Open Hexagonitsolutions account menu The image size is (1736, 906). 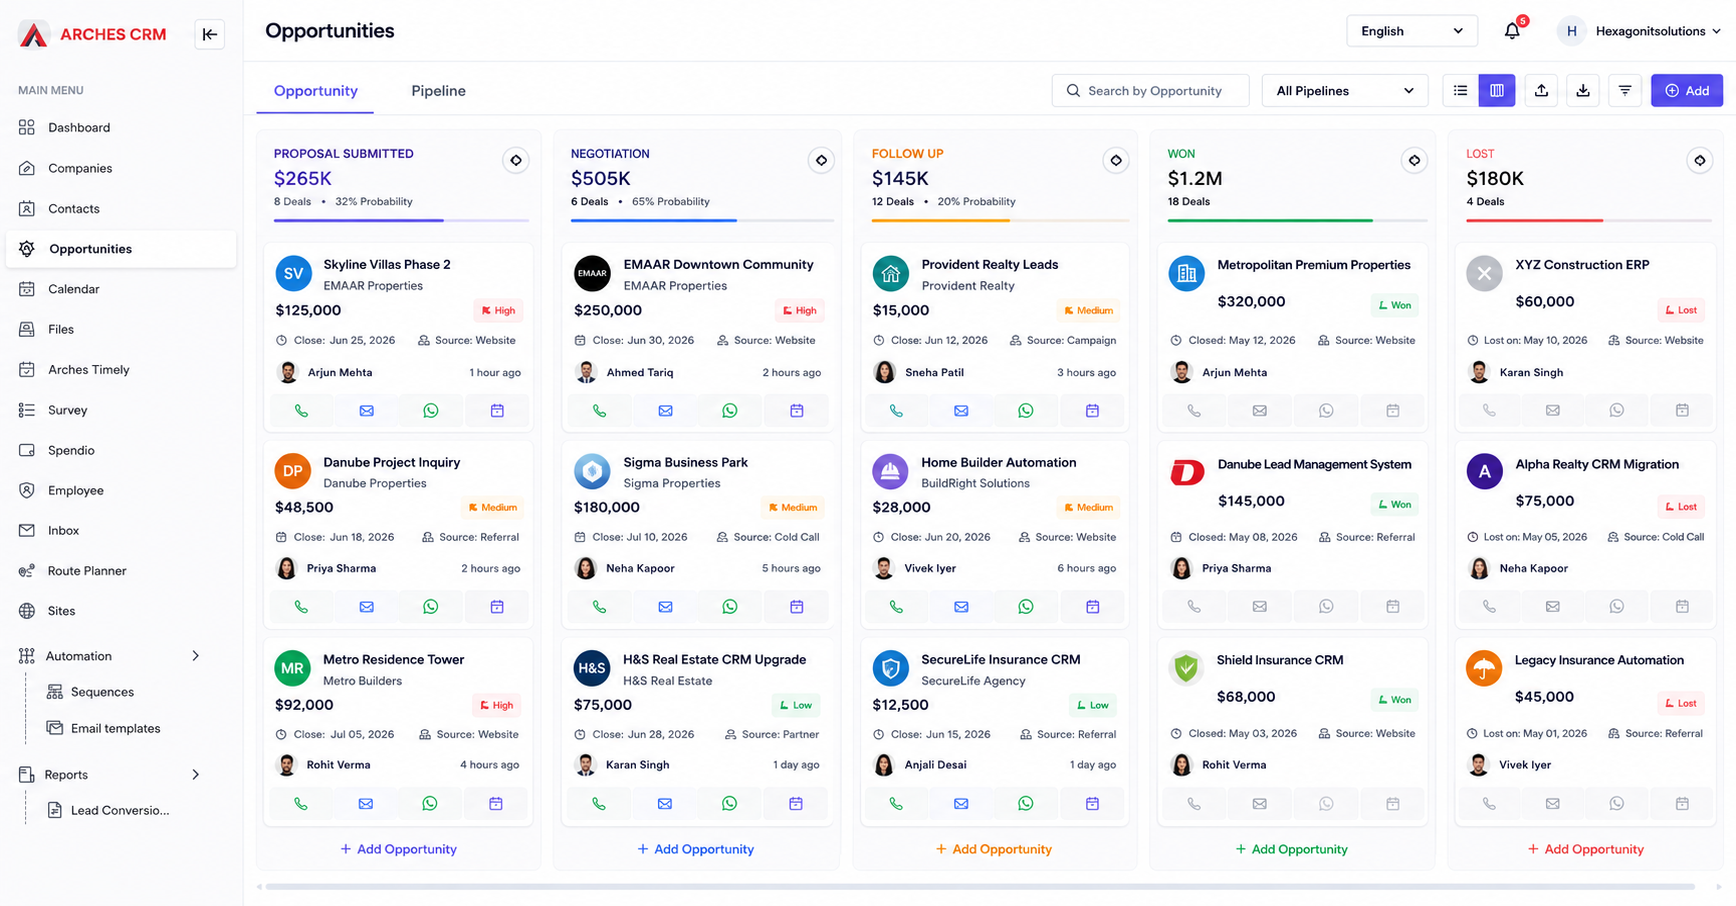tap(1640, 31)
